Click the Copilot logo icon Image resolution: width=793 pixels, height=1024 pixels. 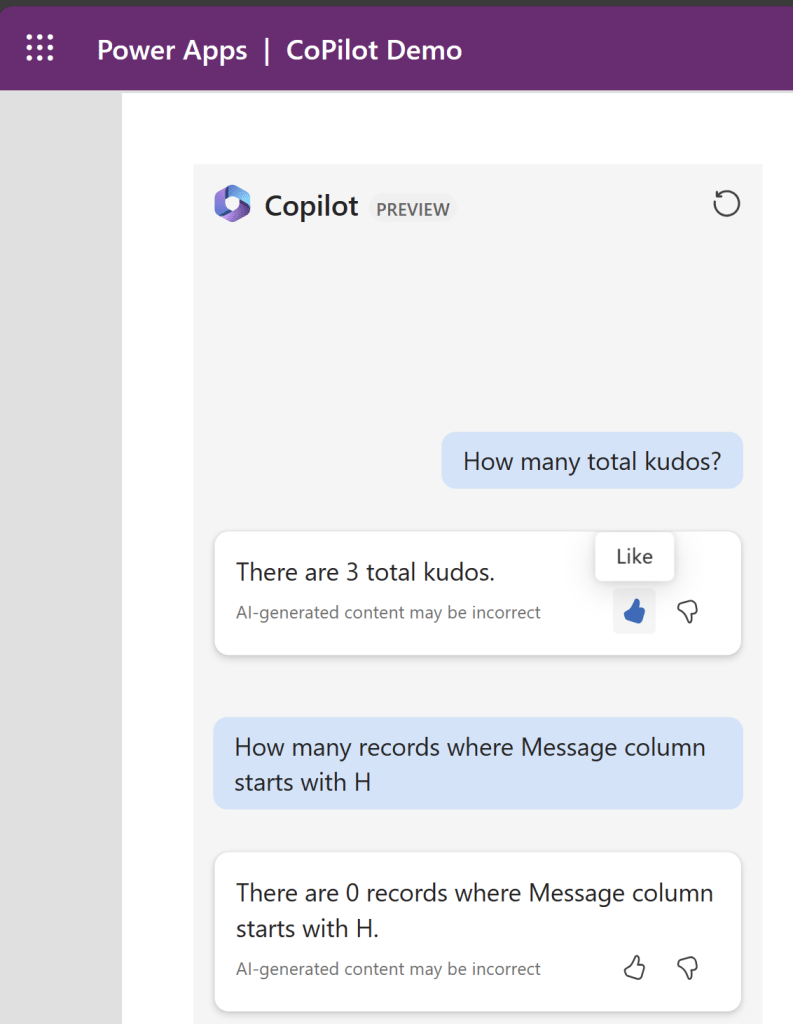coord(232,204)
